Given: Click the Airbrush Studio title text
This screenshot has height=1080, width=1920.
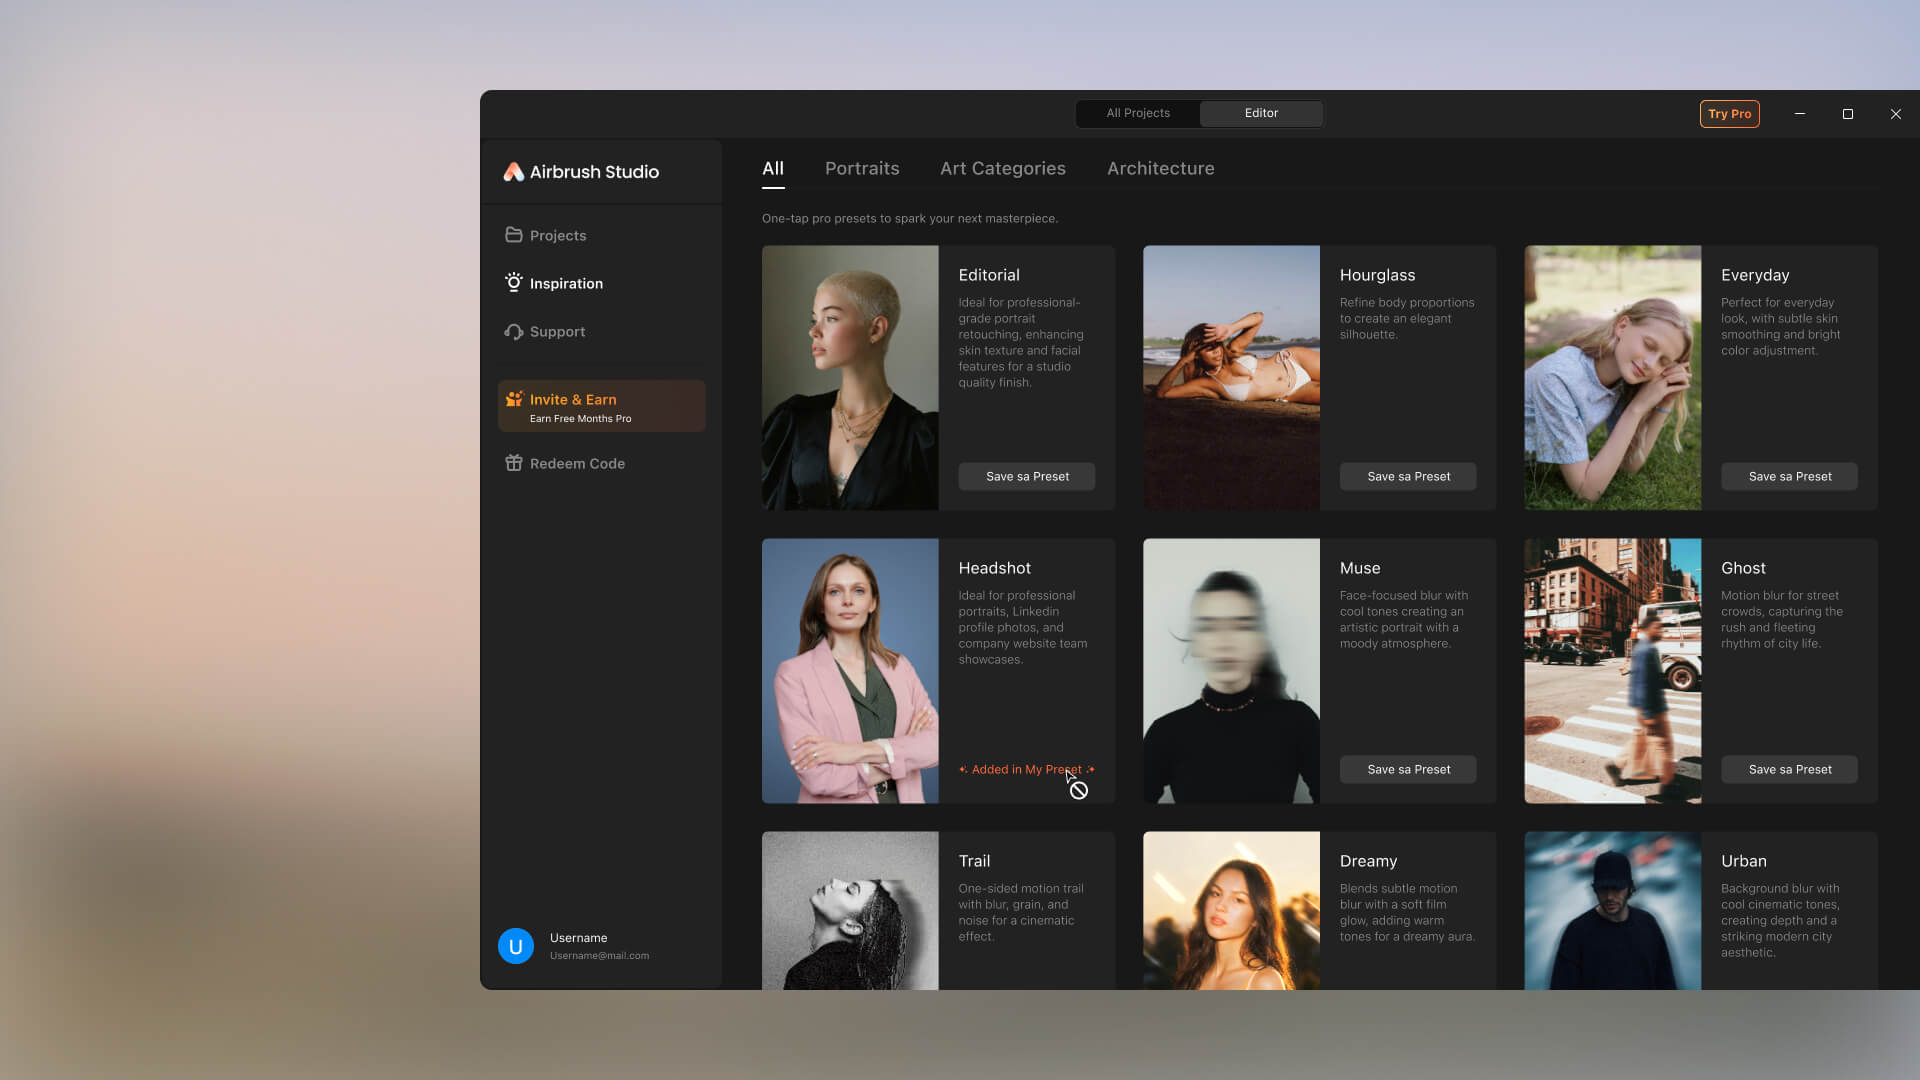Looking at the screenshot, I should [594, 172].
